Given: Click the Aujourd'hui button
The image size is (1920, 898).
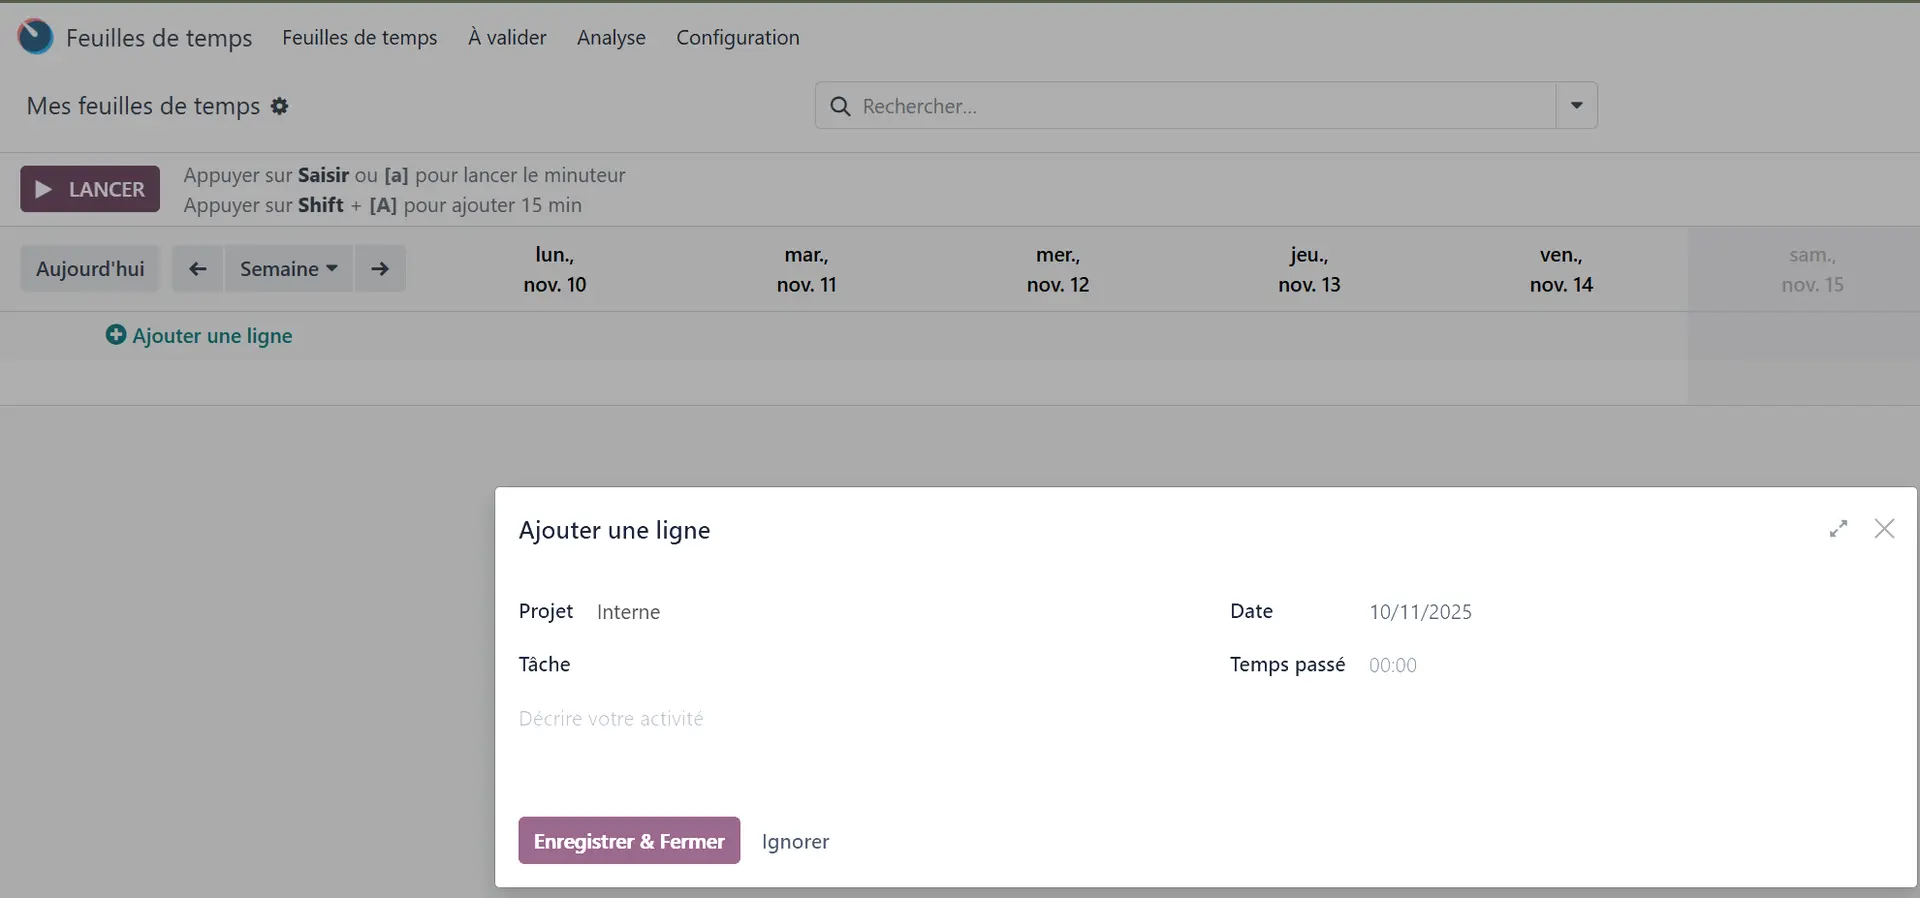Looking at the screenshot, I should click(x=90, y=269).
